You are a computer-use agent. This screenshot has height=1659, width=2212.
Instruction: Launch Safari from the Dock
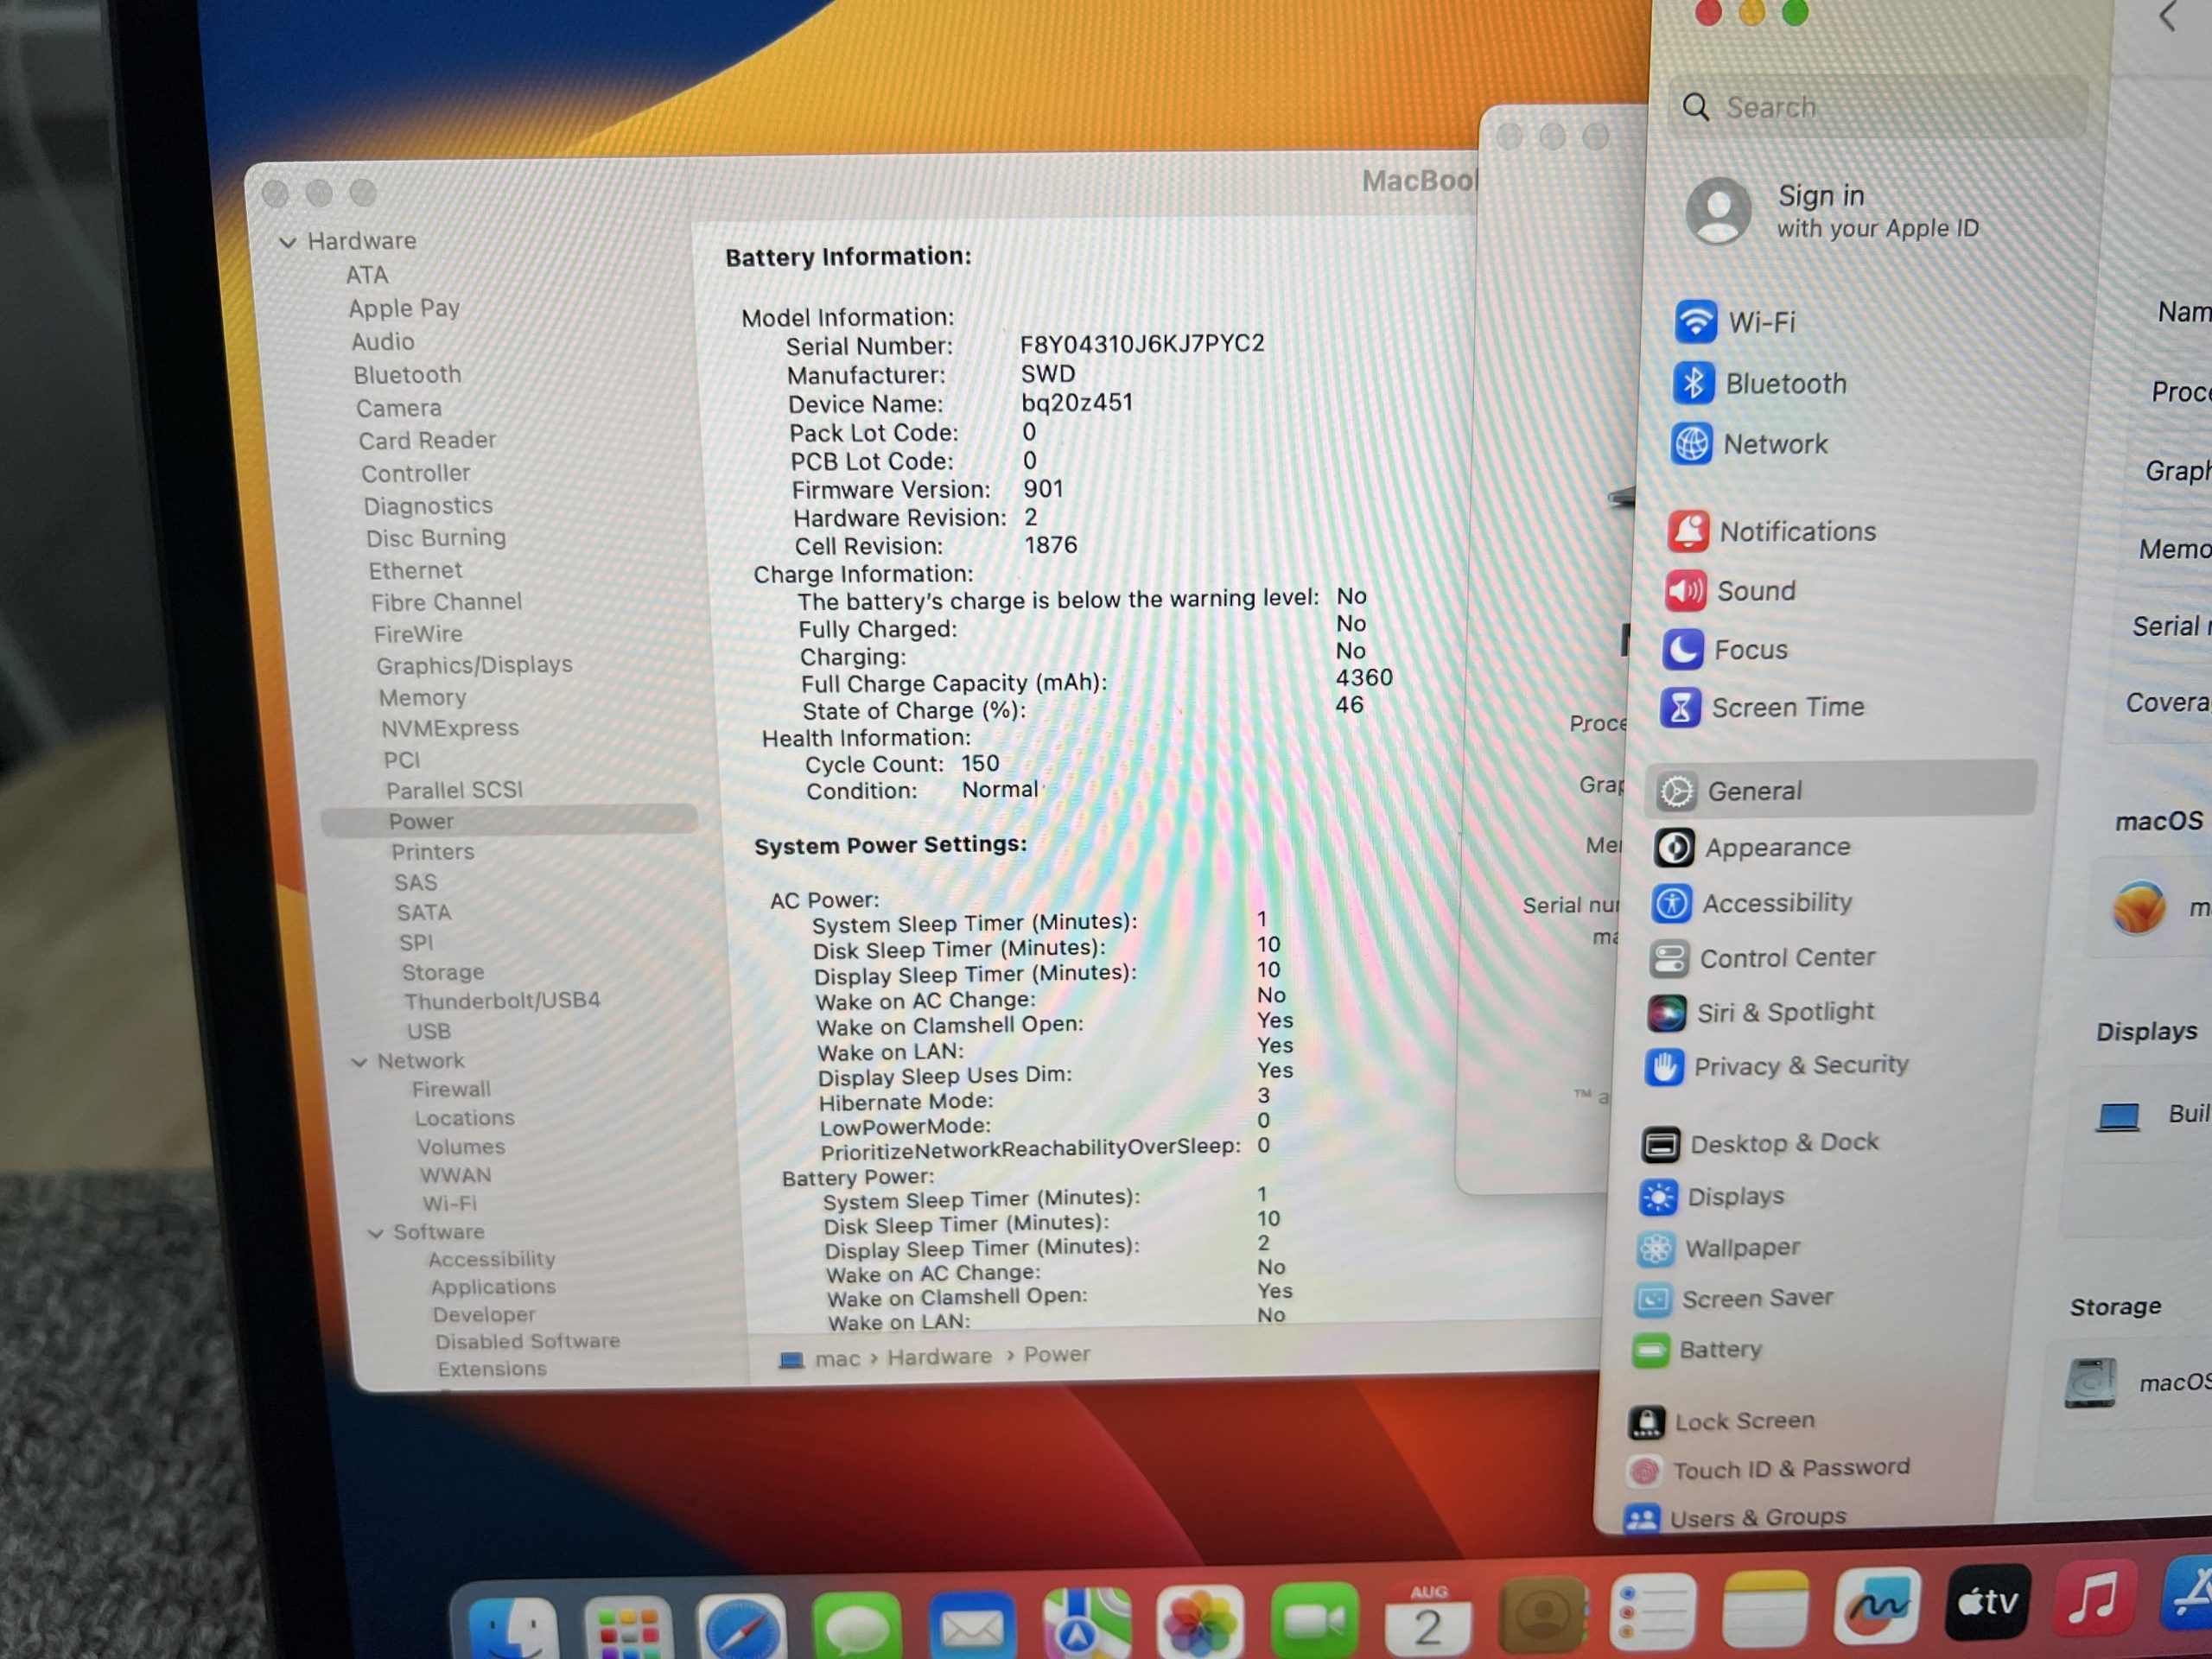742,1629
